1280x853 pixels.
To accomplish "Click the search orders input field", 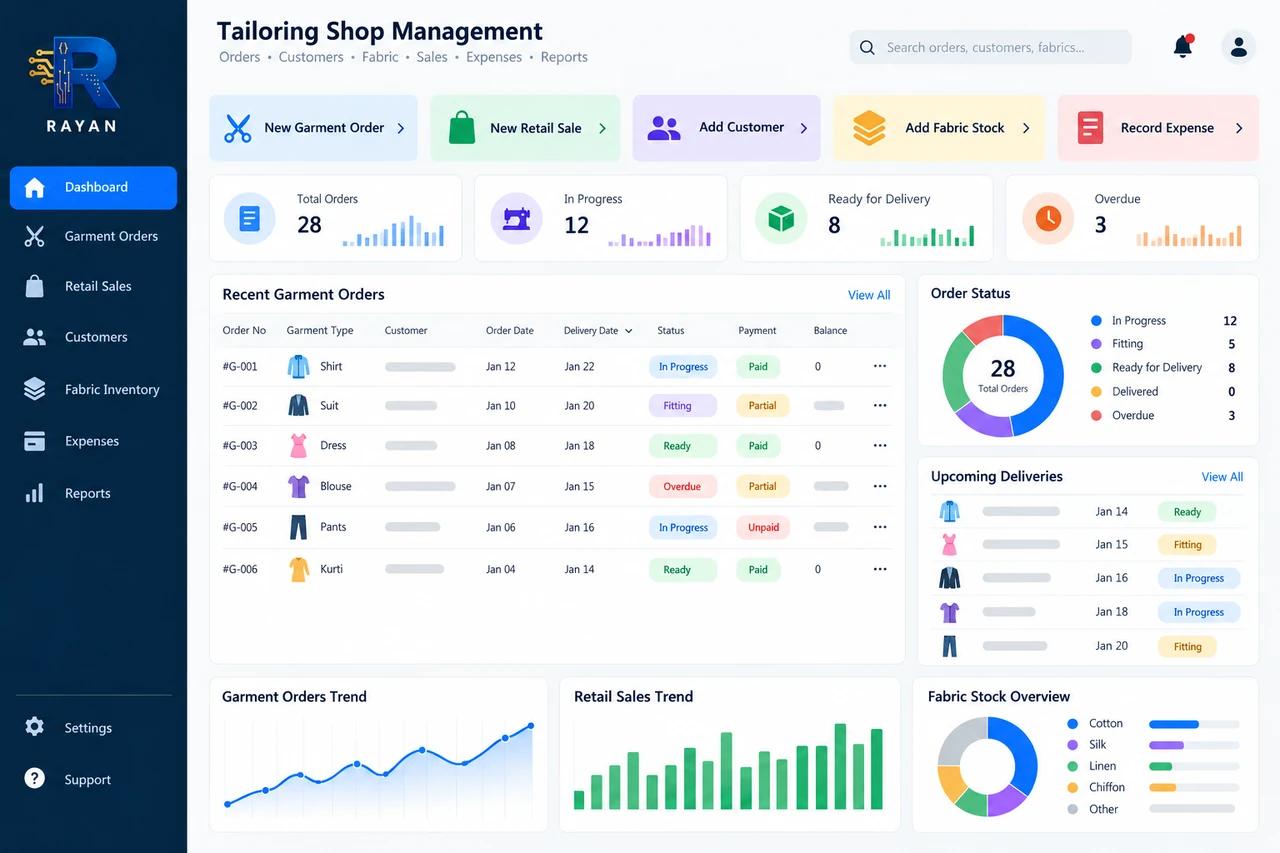I will pyautogui.click(x=990, y=47).
